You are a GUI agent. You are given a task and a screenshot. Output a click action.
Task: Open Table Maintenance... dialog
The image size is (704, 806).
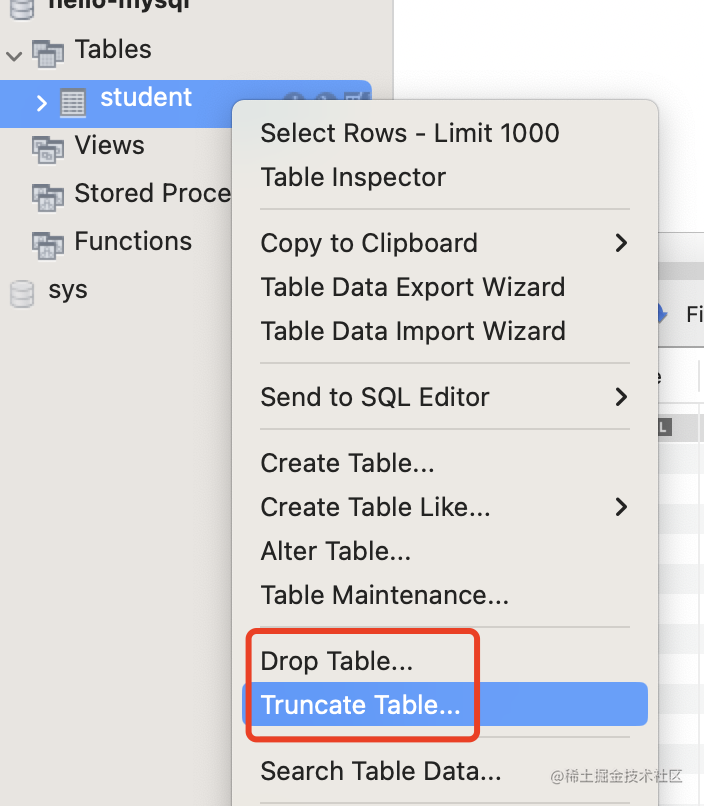385,595
